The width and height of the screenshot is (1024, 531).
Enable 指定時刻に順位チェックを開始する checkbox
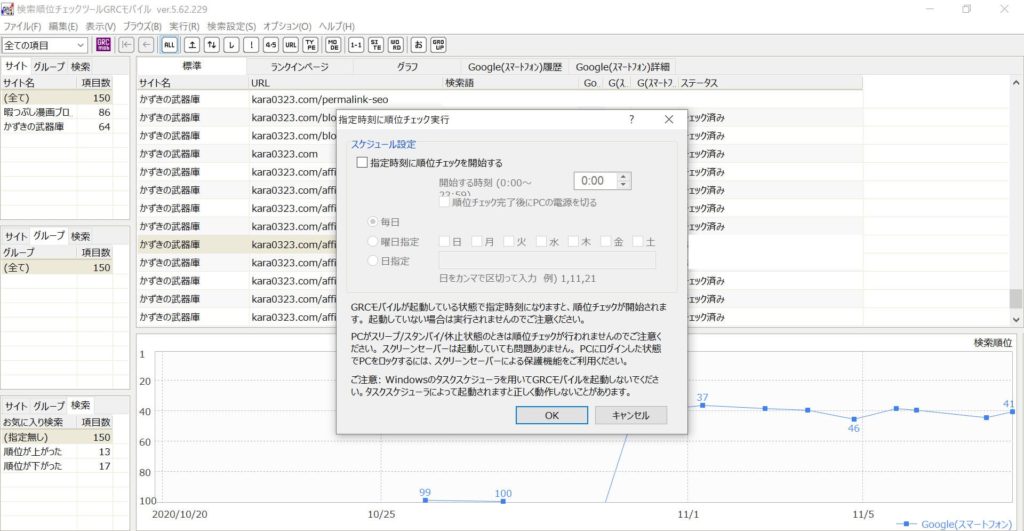click(362, 163)
